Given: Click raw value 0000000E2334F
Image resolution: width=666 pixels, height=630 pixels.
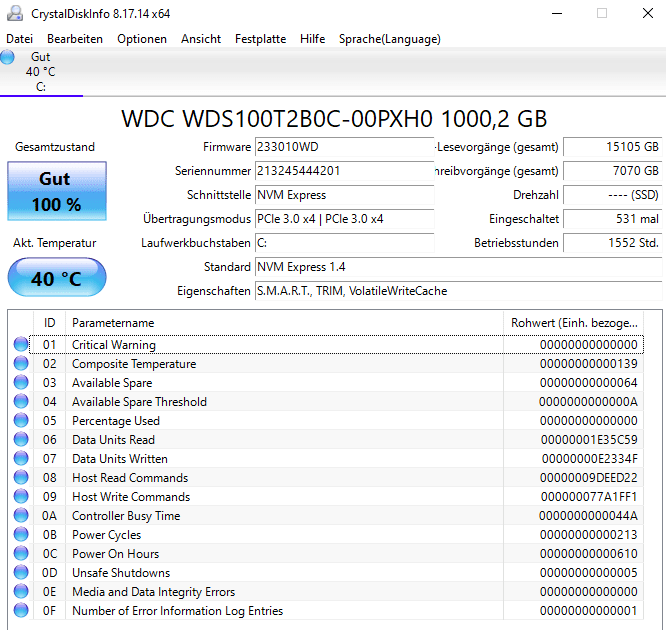Looking at the screenshot, I should [x=590, y=459].
